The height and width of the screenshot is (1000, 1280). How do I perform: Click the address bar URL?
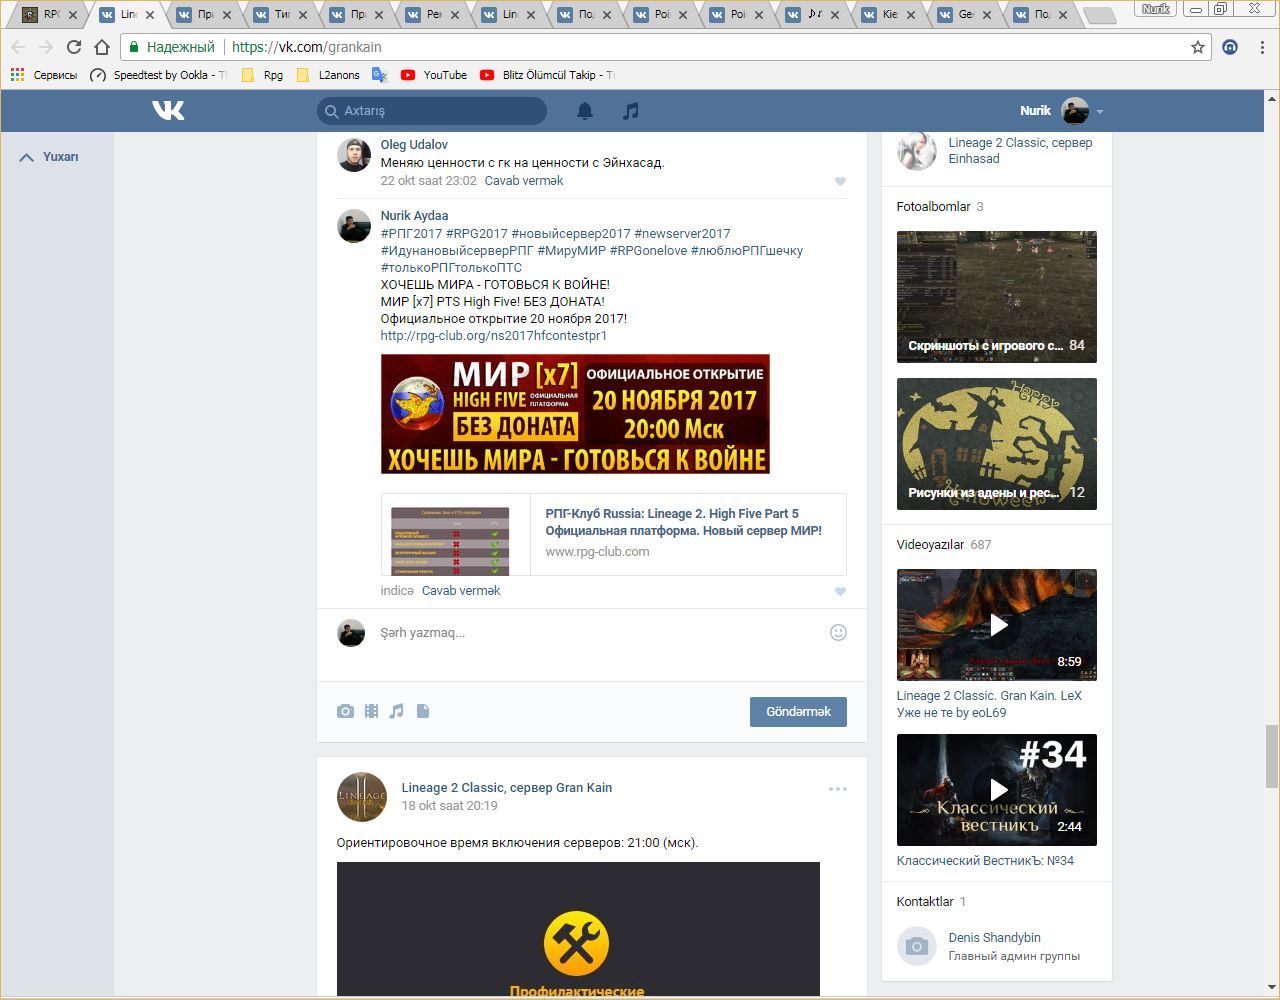click(x=306, y=47)
